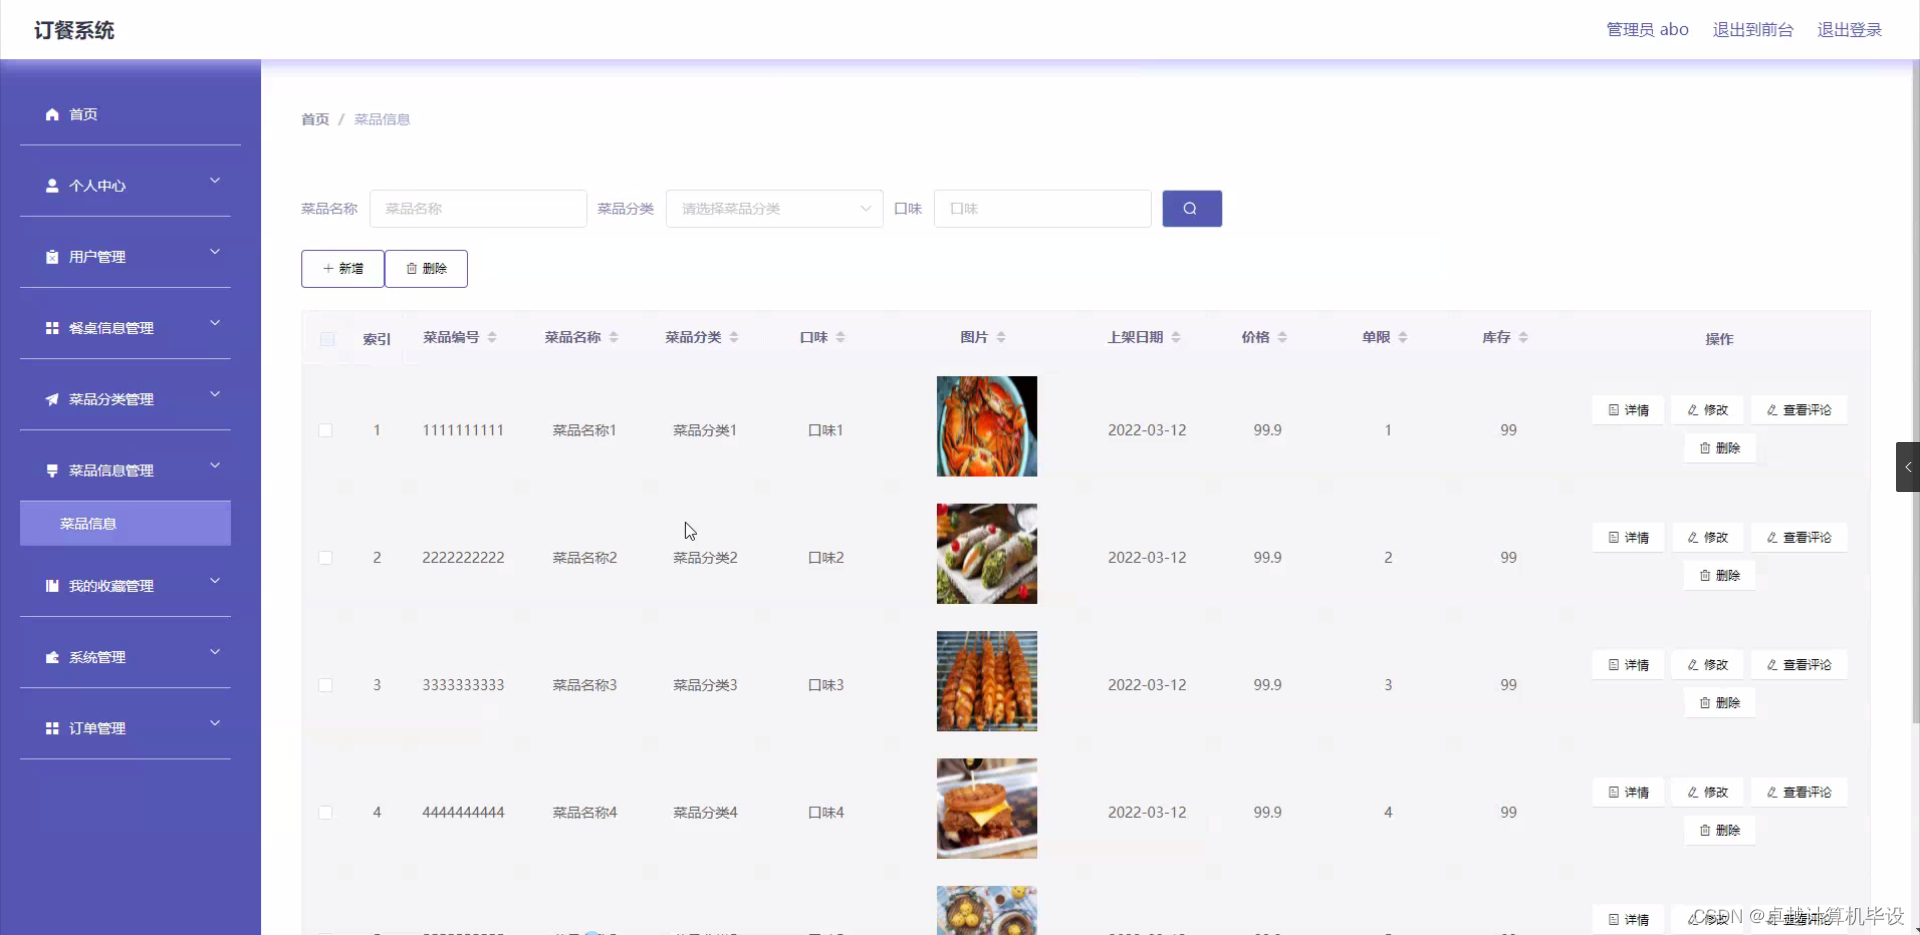This screenshot has height=935, width=1920.
Task: Select 退出登录 in the top navigation
Action: coord(1849,29)
